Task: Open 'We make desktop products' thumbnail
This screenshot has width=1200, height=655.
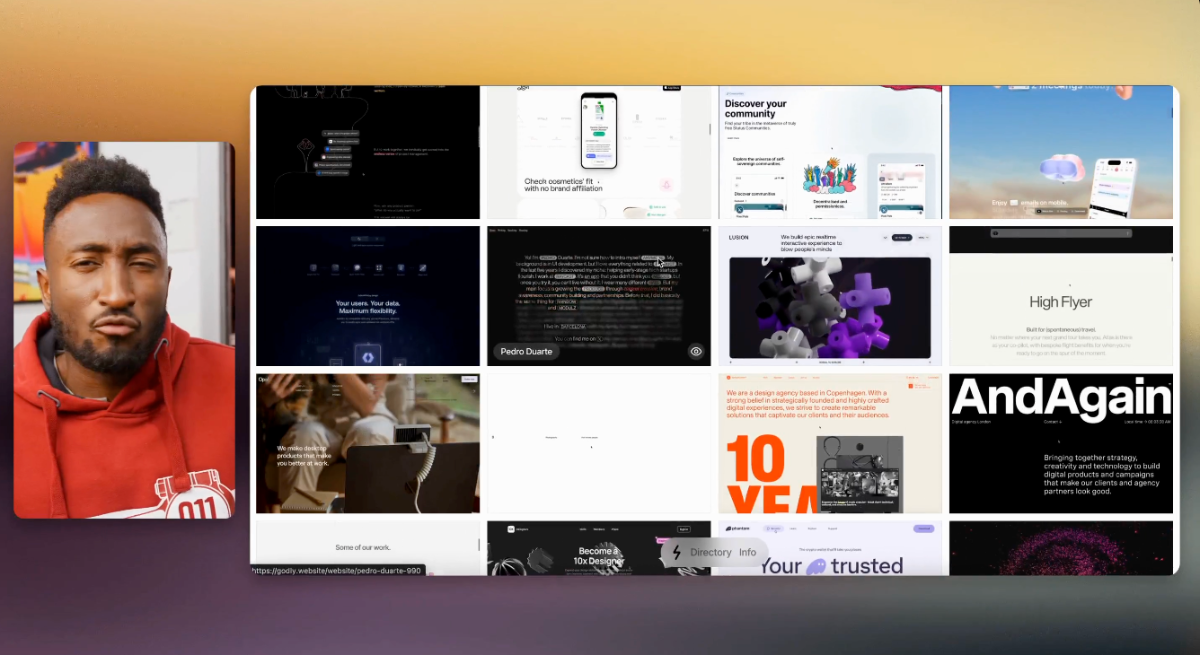Action: tap(368, 444)
